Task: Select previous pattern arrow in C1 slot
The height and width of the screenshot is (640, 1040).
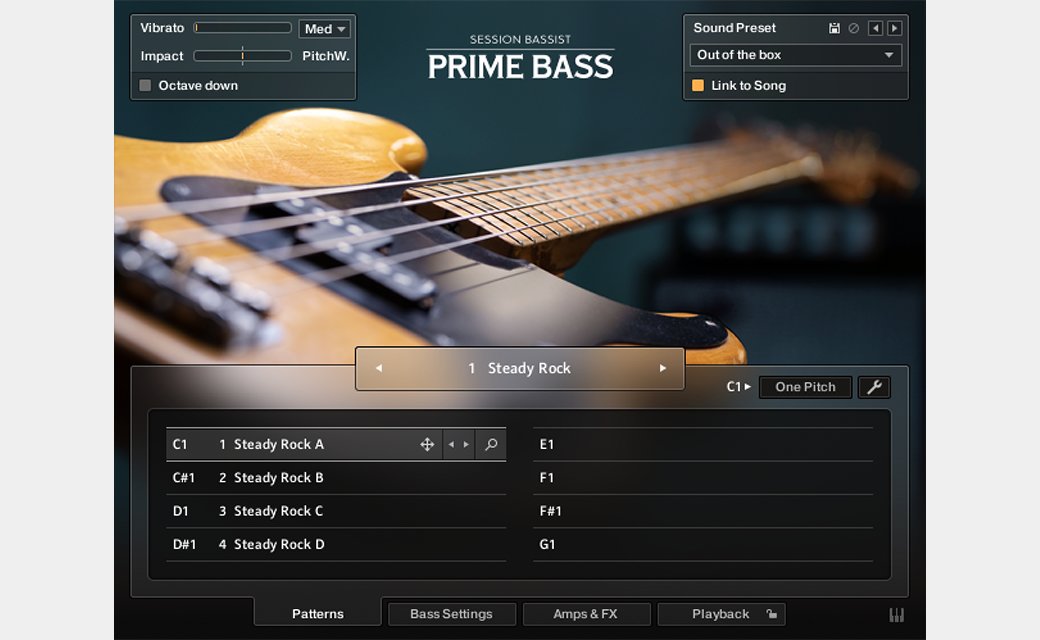Action: (x=451, y=444)
